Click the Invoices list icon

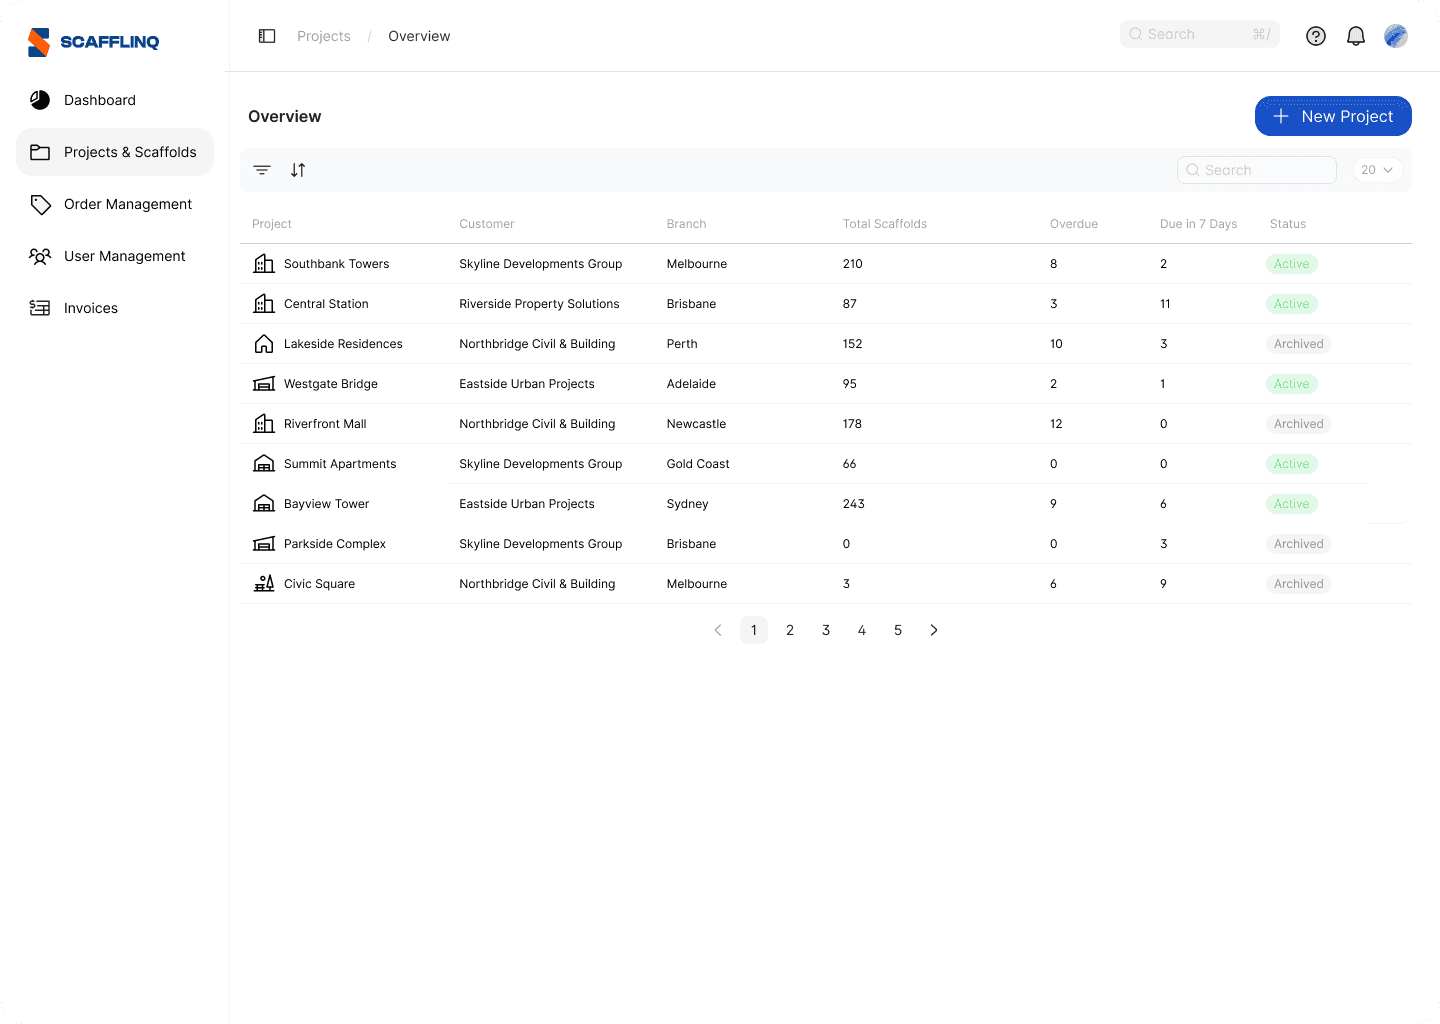pyautogui.click(x=40, y=308)
